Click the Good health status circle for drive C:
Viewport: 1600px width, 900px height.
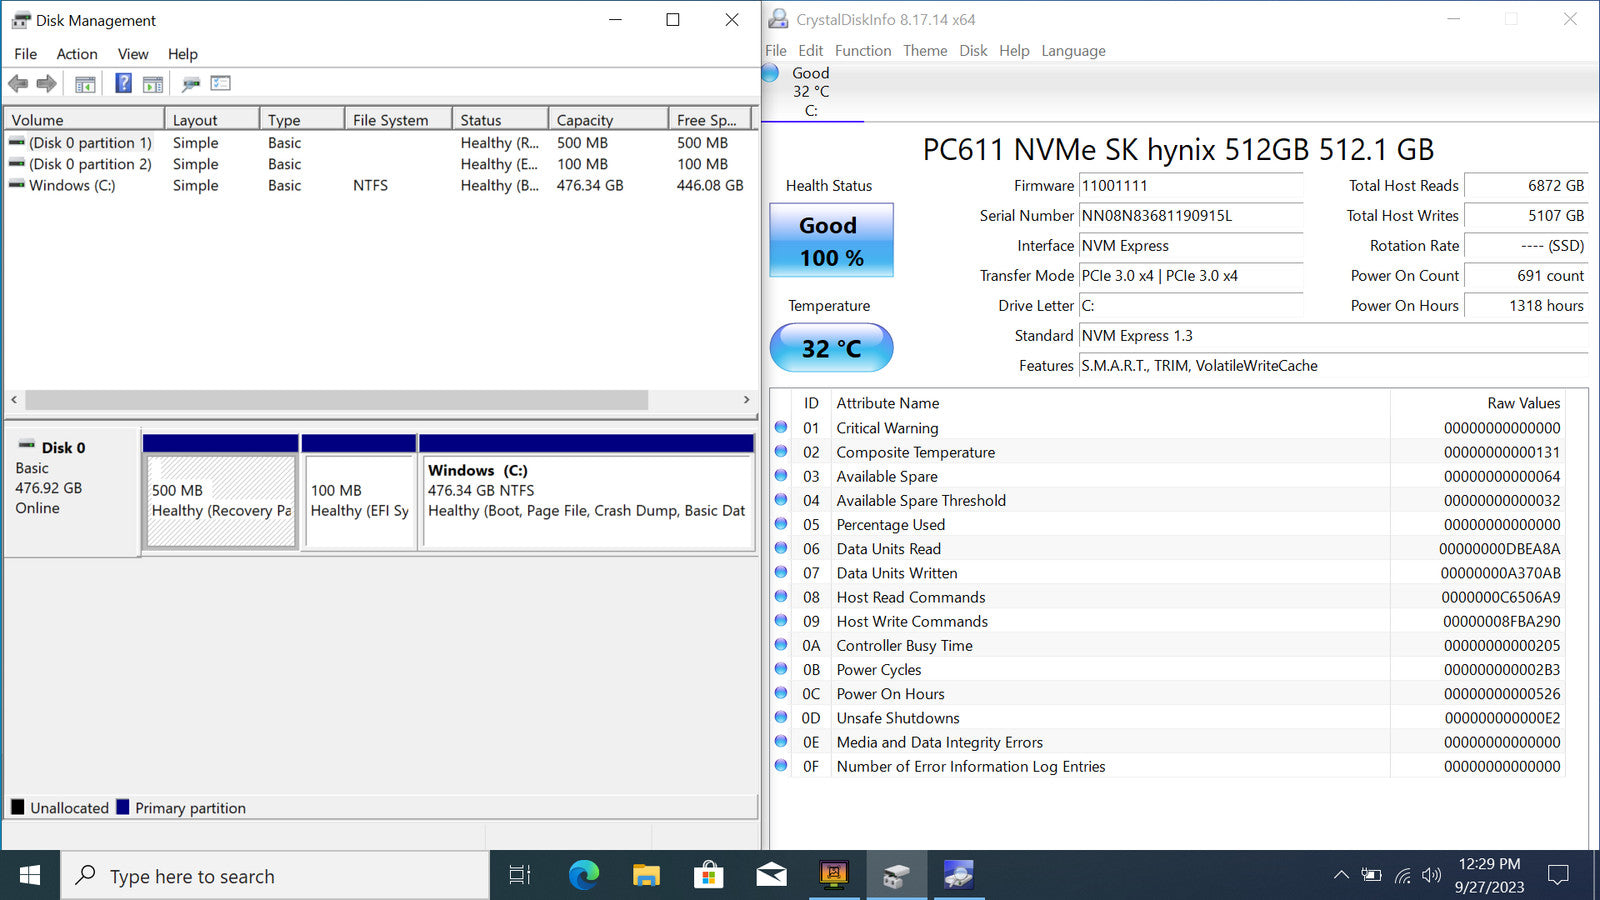click(x=770, y=73)
